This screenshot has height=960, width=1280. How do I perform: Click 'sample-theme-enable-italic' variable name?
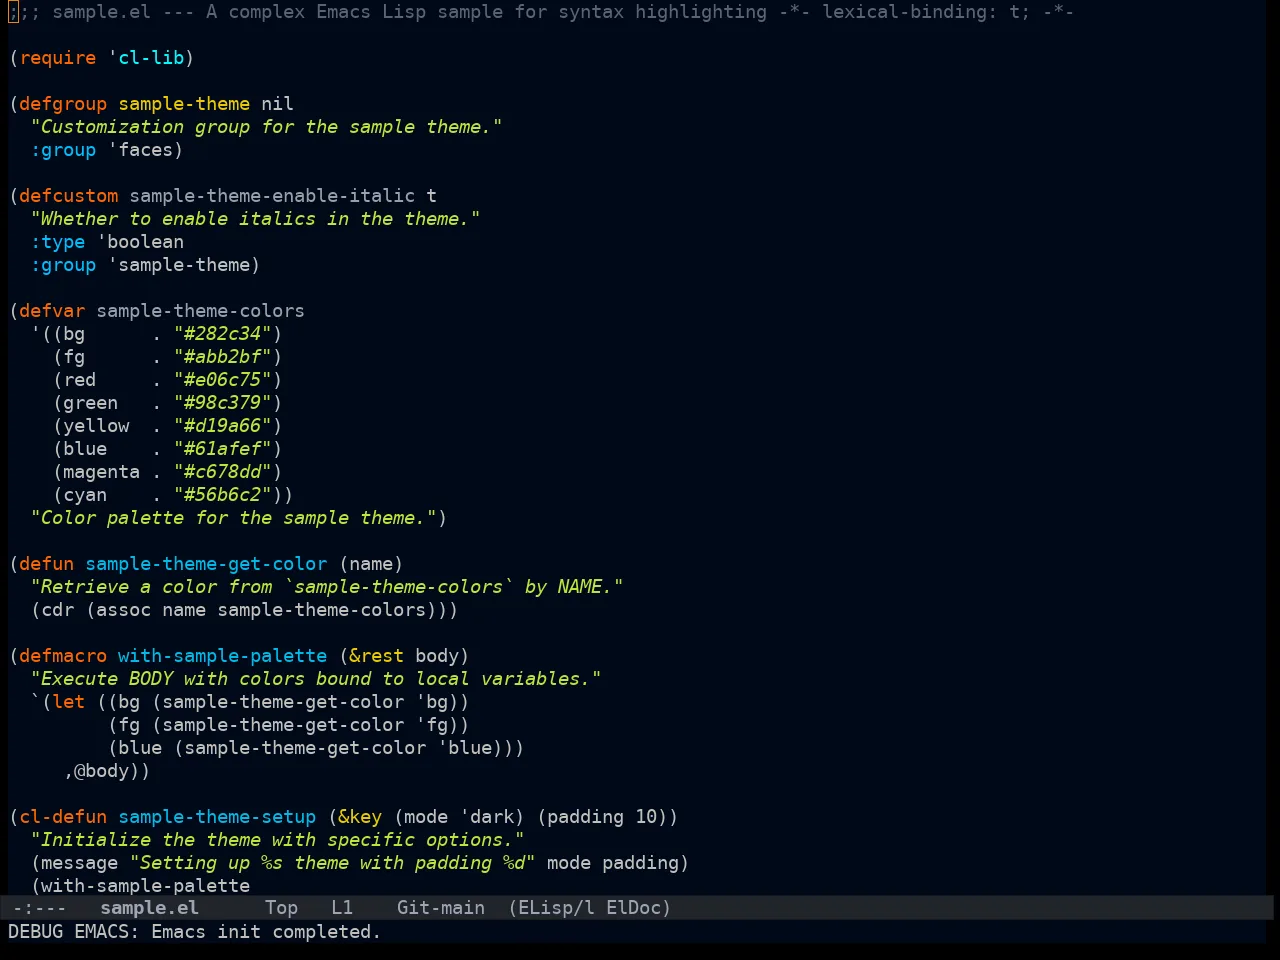click(272, 196)
